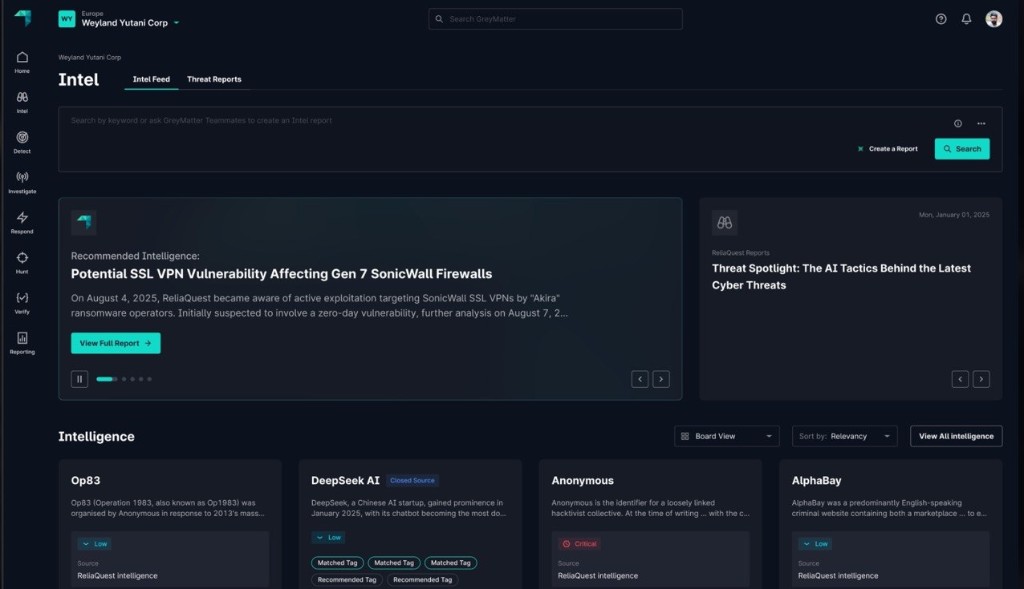Expand the Low severity dropdown on DeepSeek AI card

tap(328, 537)
